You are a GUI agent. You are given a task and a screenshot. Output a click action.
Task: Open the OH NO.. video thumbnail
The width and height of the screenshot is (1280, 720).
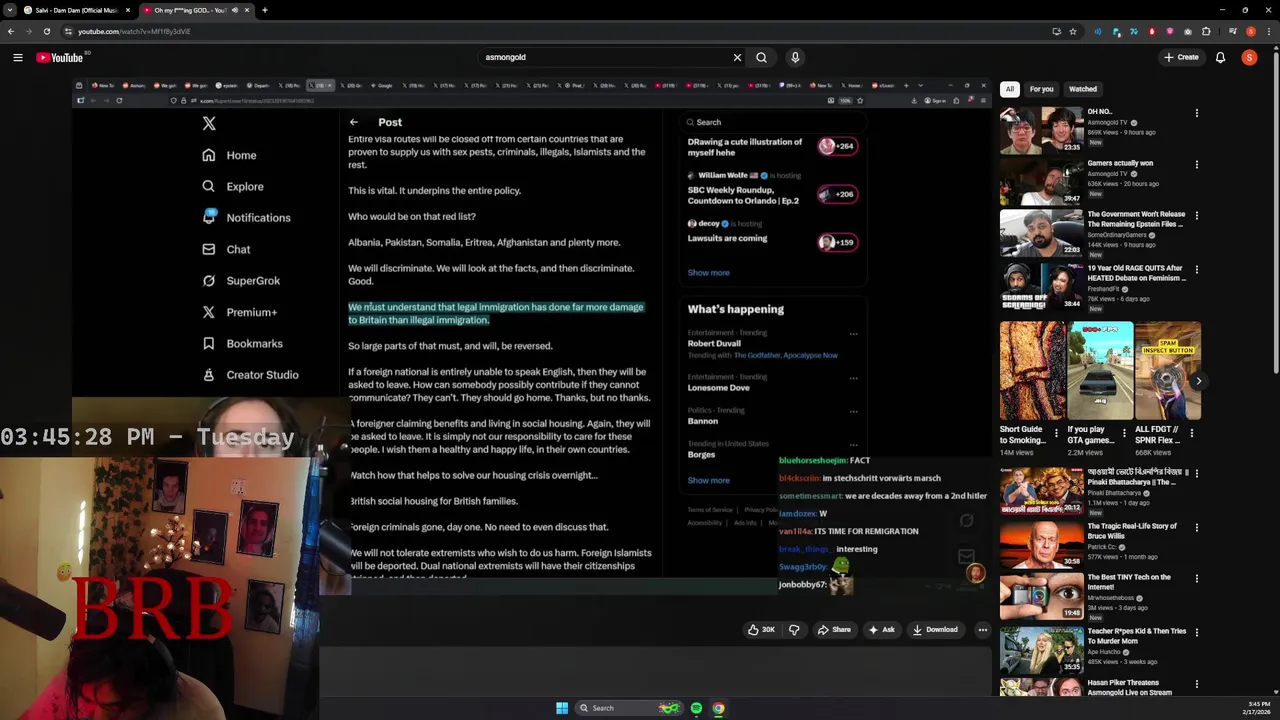click(x=1041, y=130)
